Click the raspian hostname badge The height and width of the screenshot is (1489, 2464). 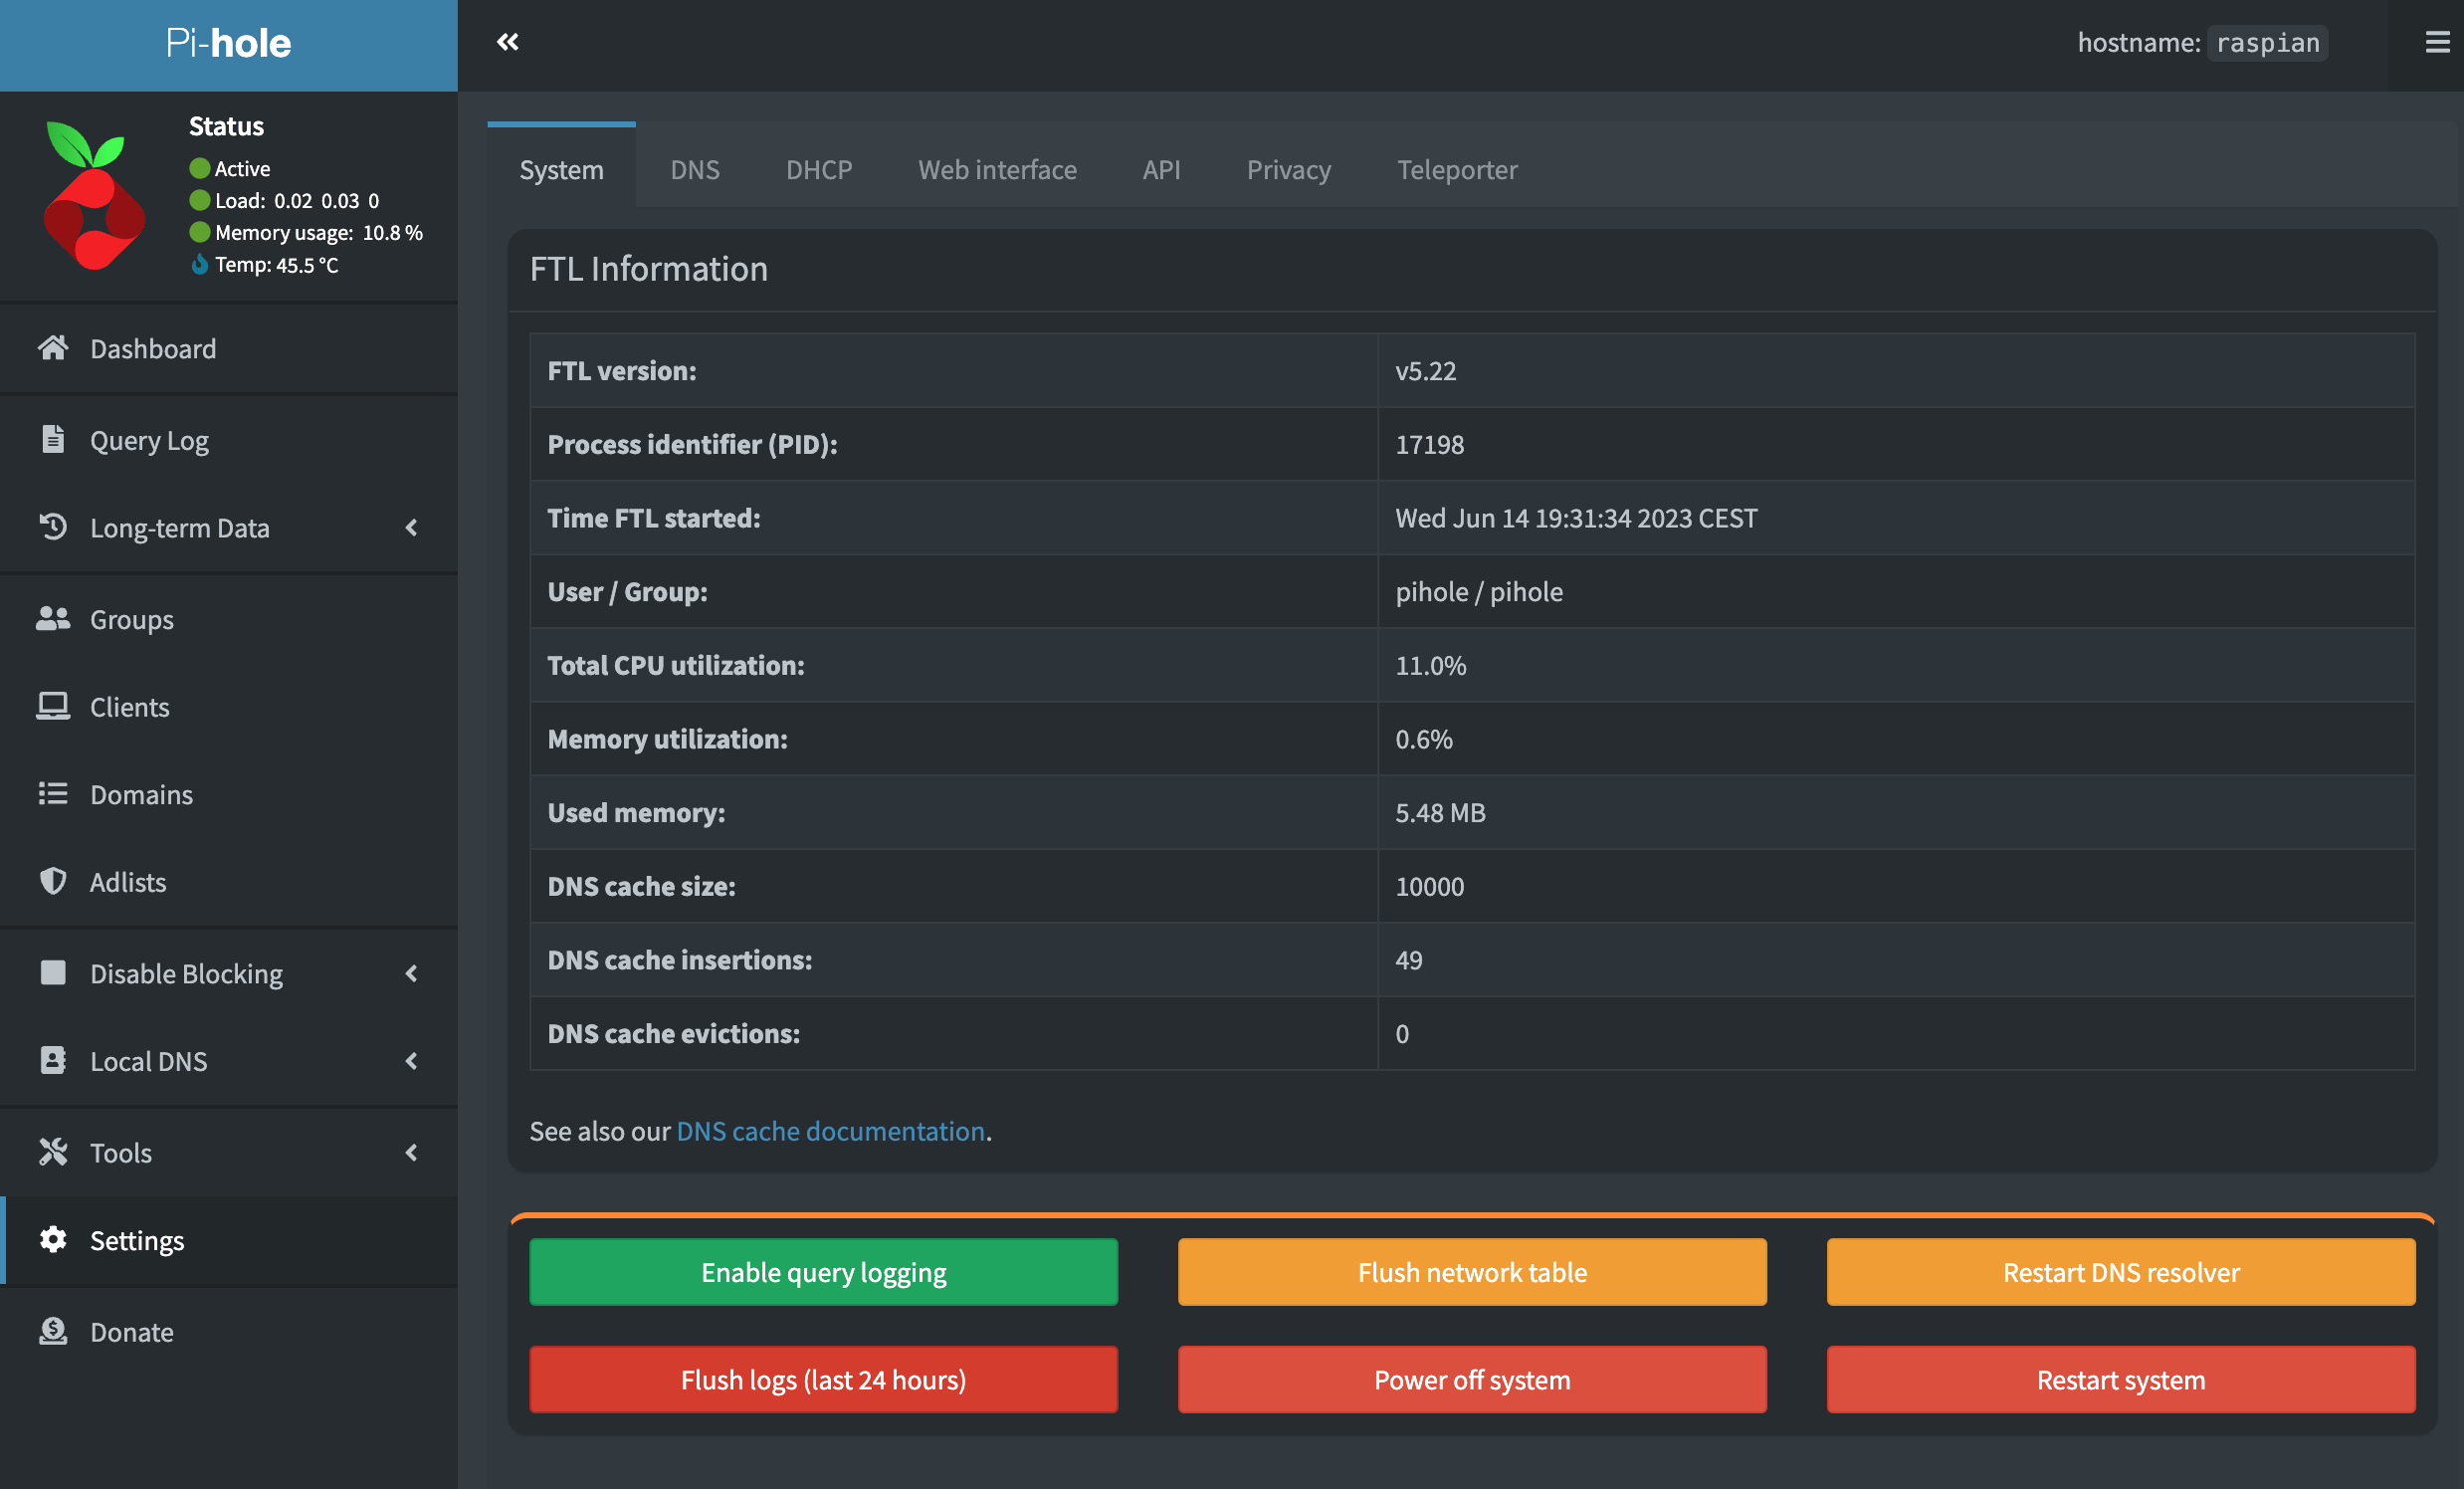2267,42
